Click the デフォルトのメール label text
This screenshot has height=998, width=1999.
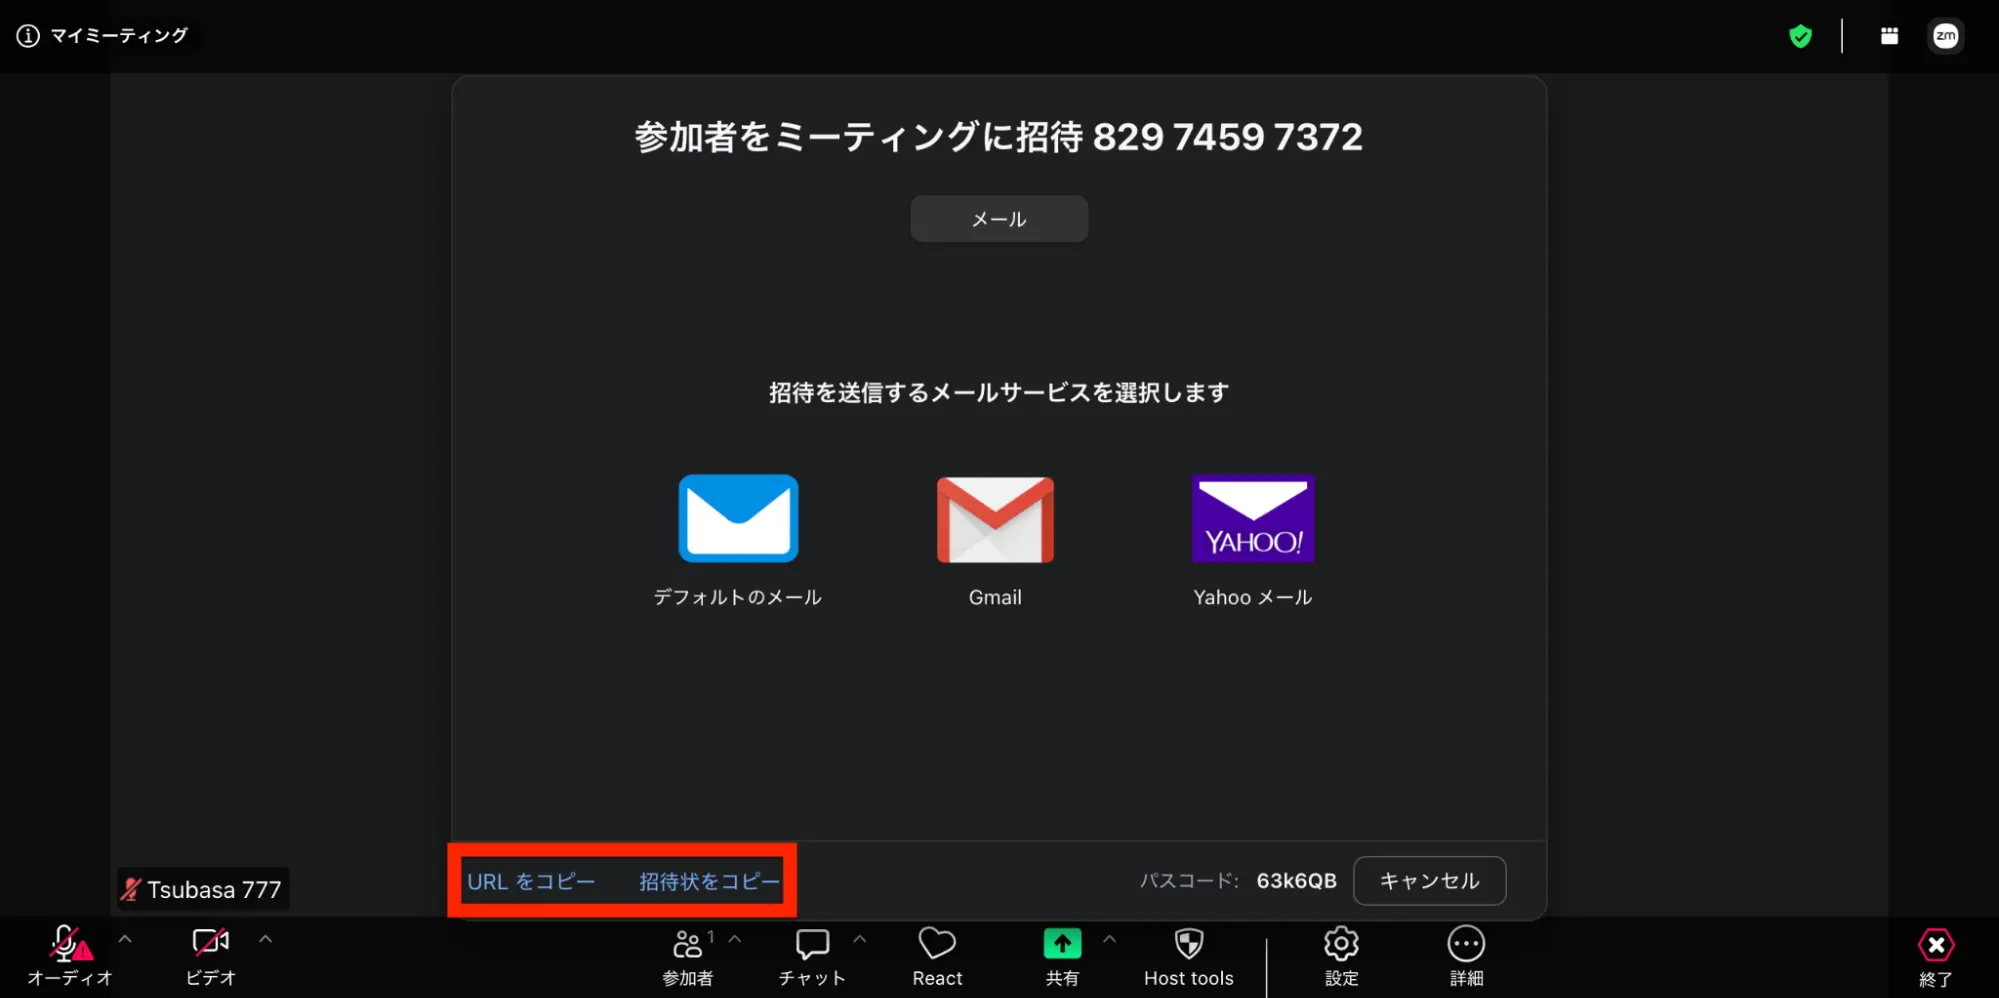(738, 597)
